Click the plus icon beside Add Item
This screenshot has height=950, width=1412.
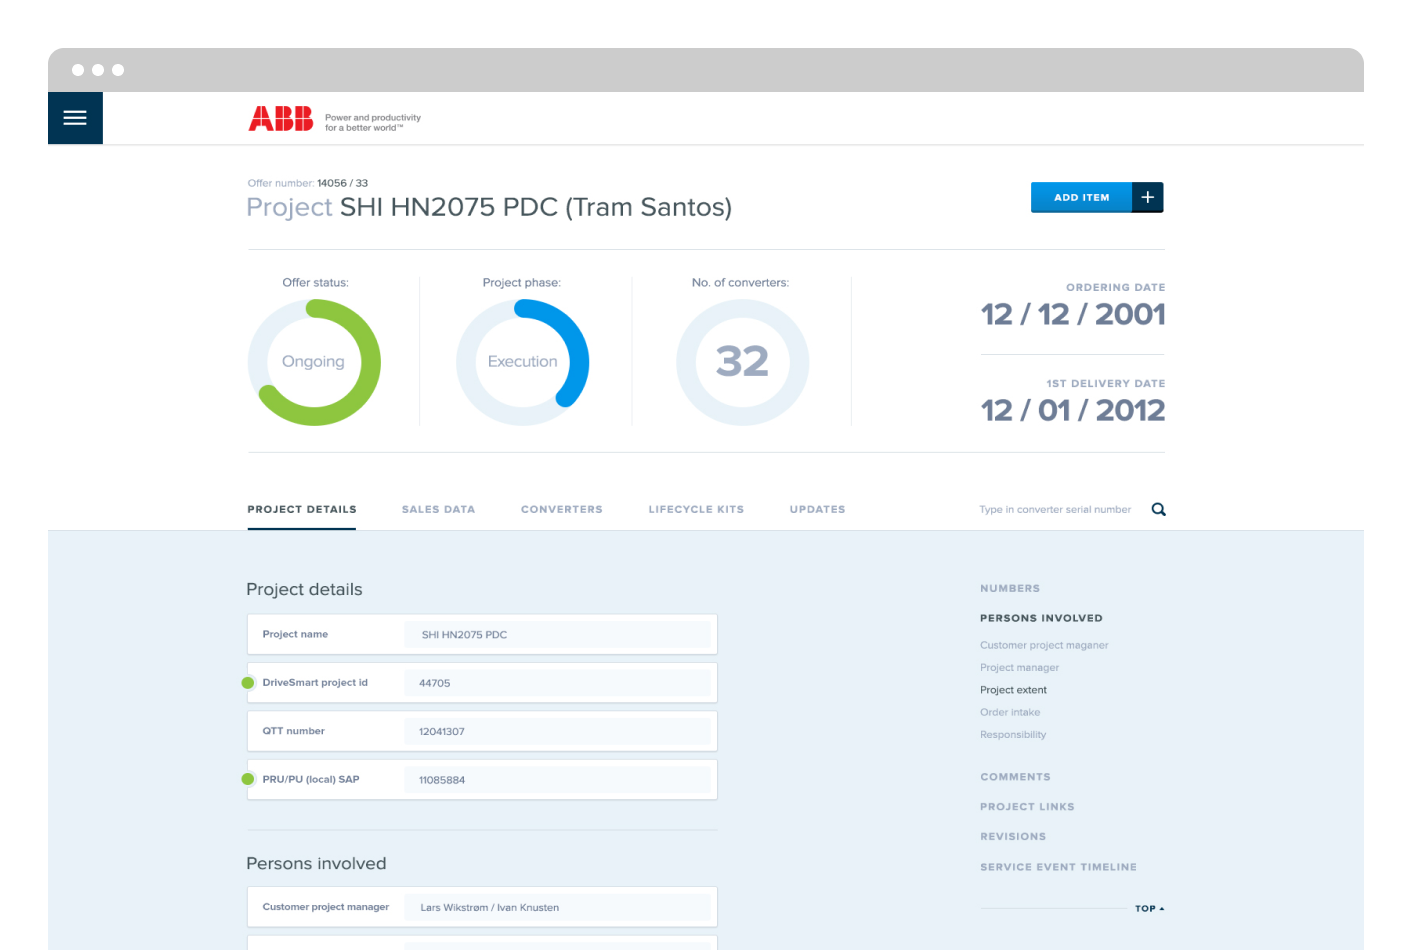point(1147,198)
